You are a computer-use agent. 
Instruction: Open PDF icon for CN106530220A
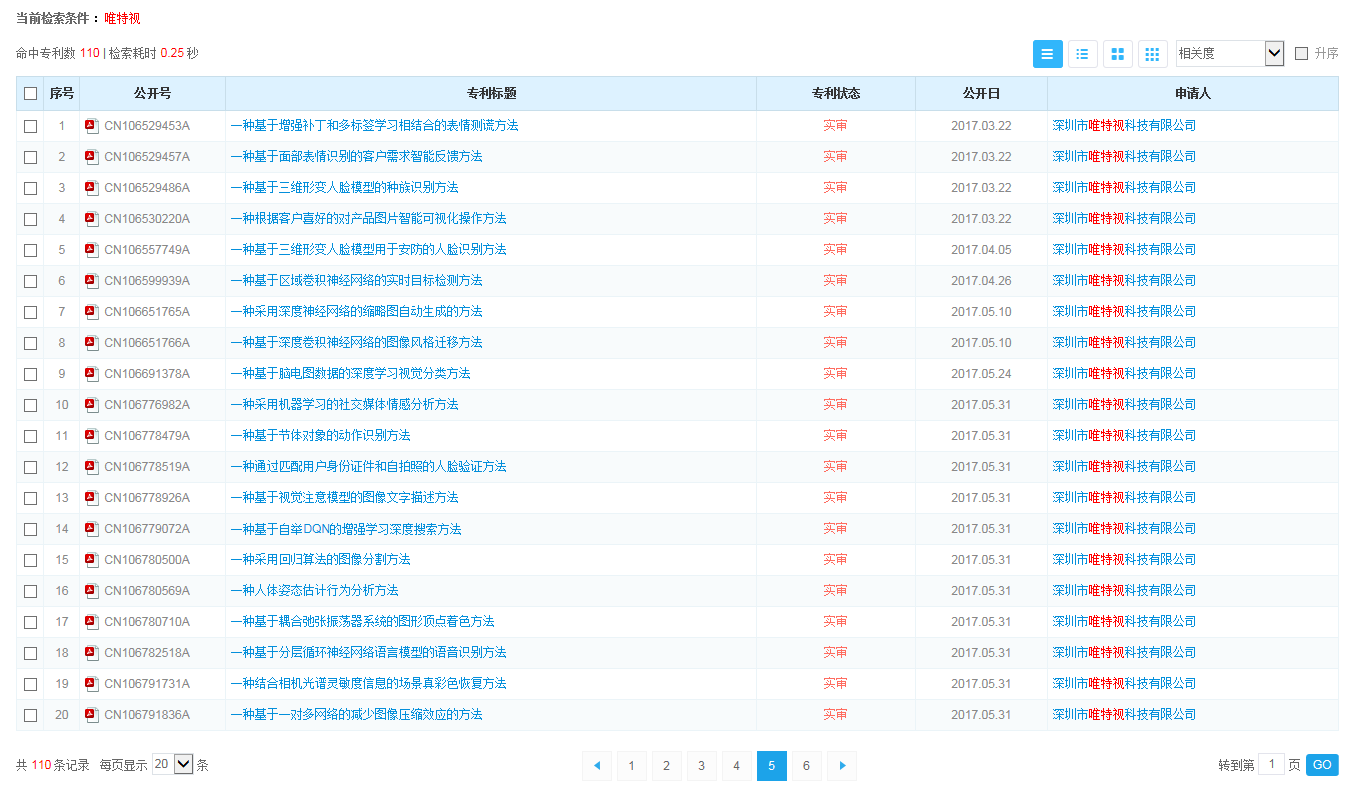coord(92,219)
